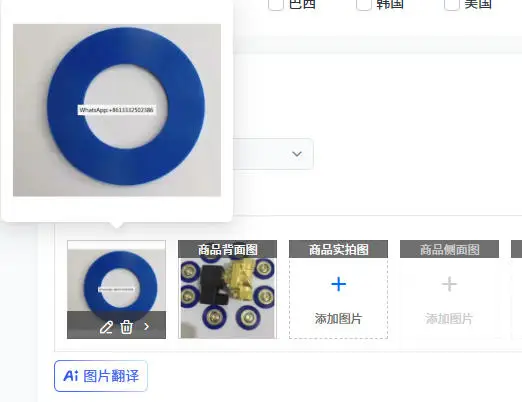Image resolution: width=522 pixels, height=402 pixels.
Task: Open the 图片翻译 AI translation button
Action: coord(101,376)
